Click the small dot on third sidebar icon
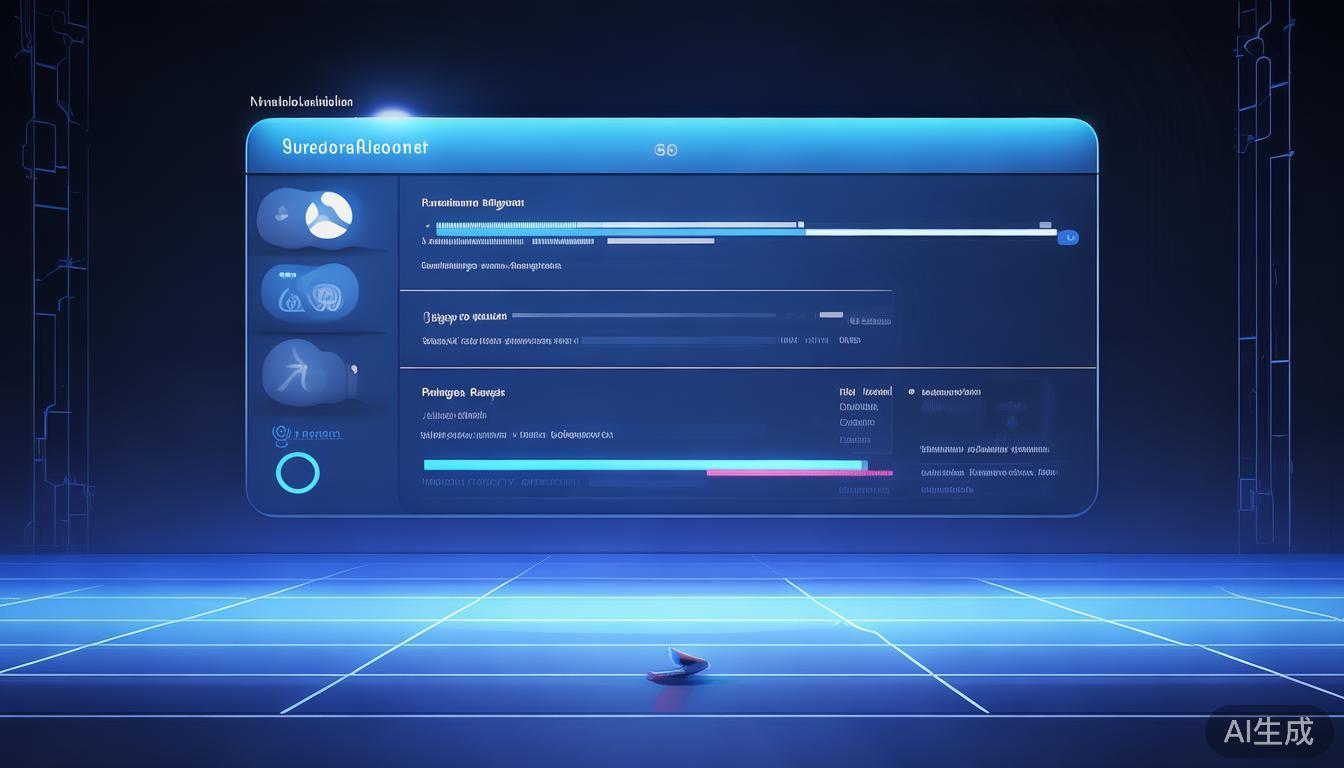 point(353,371)
